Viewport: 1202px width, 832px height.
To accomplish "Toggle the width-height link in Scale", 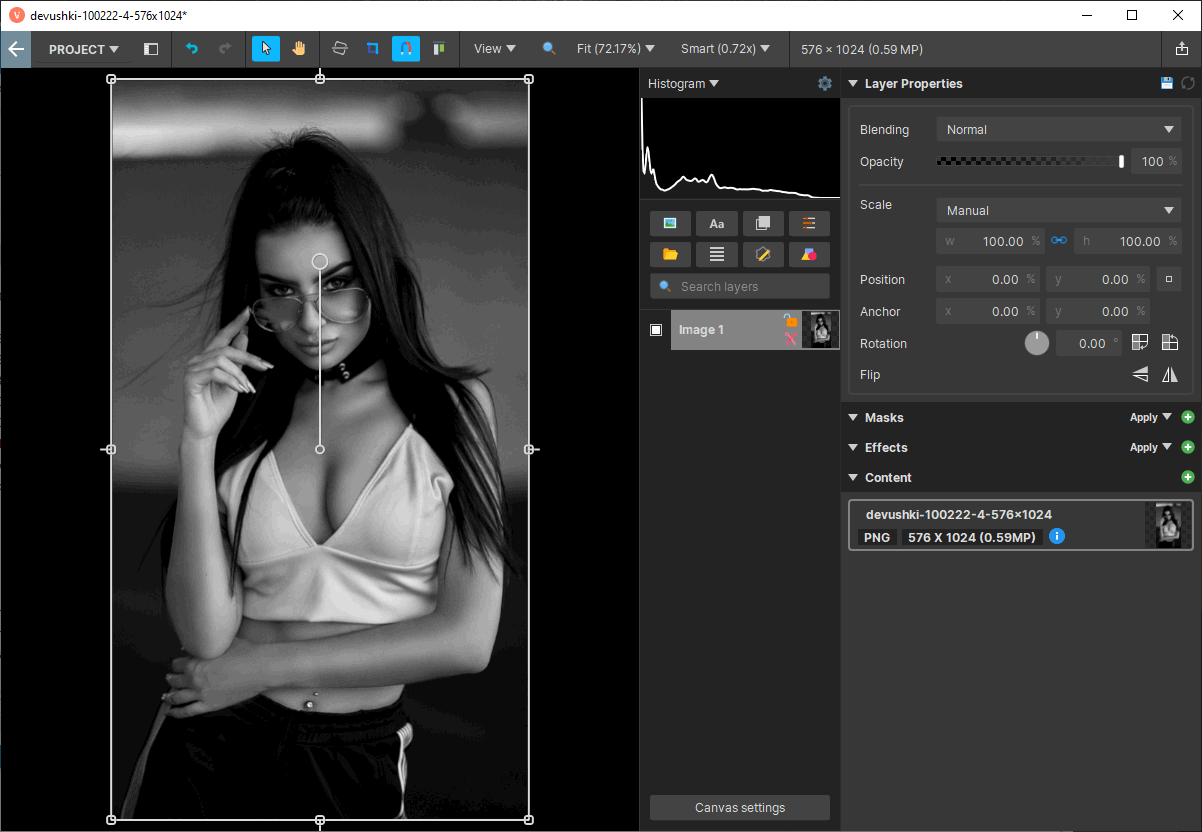I will coord(1059,241).
